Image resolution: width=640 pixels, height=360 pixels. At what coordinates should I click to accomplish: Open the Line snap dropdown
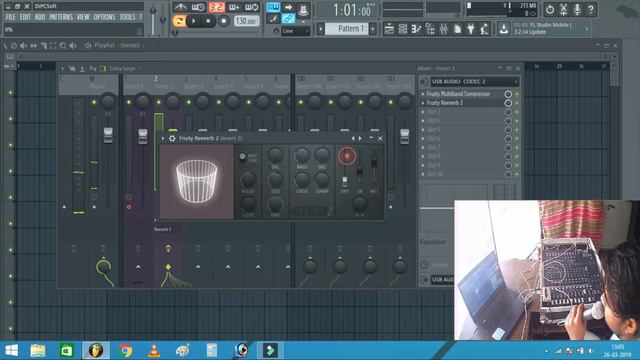tap(296, 31)
